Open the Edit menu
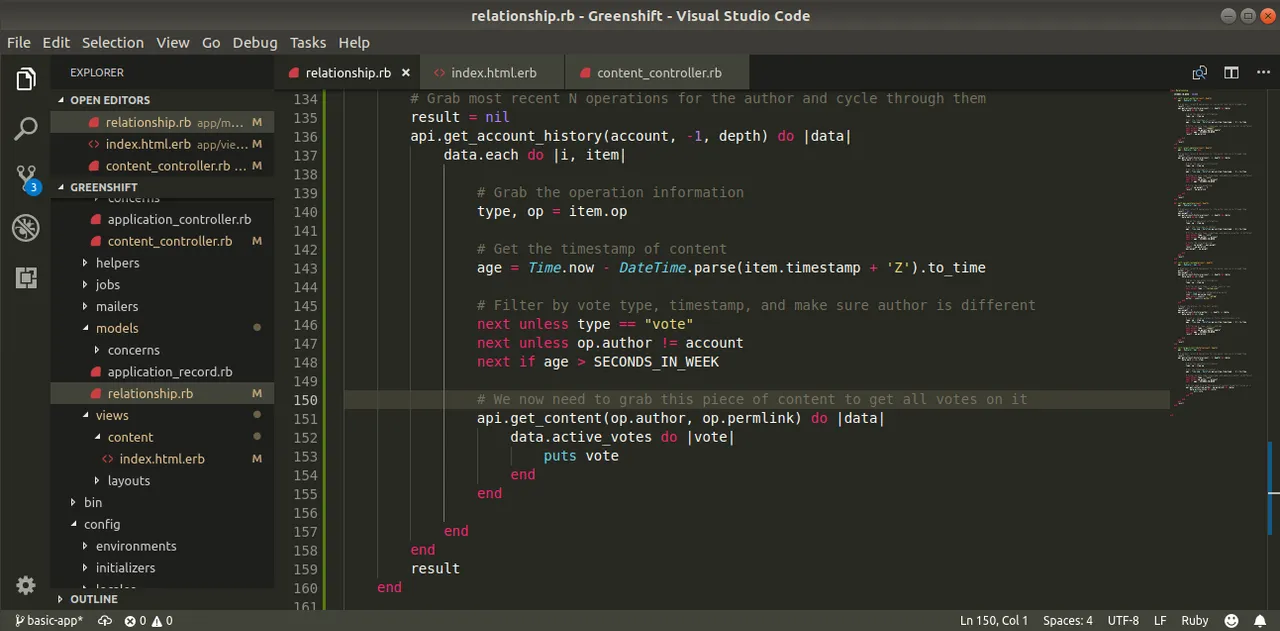The height and width of the screenshot is (631, 1280). click(x=56, y=42)
